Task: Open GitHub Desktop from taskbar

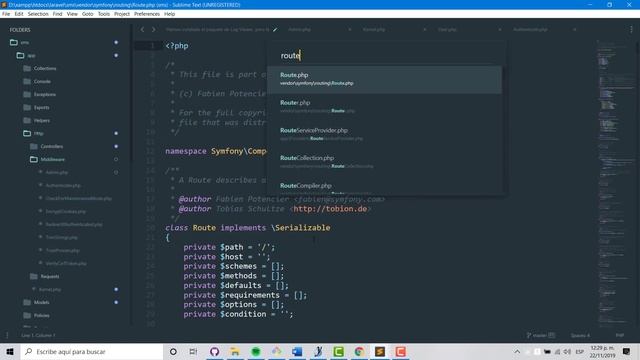Action: coord(214,351)
